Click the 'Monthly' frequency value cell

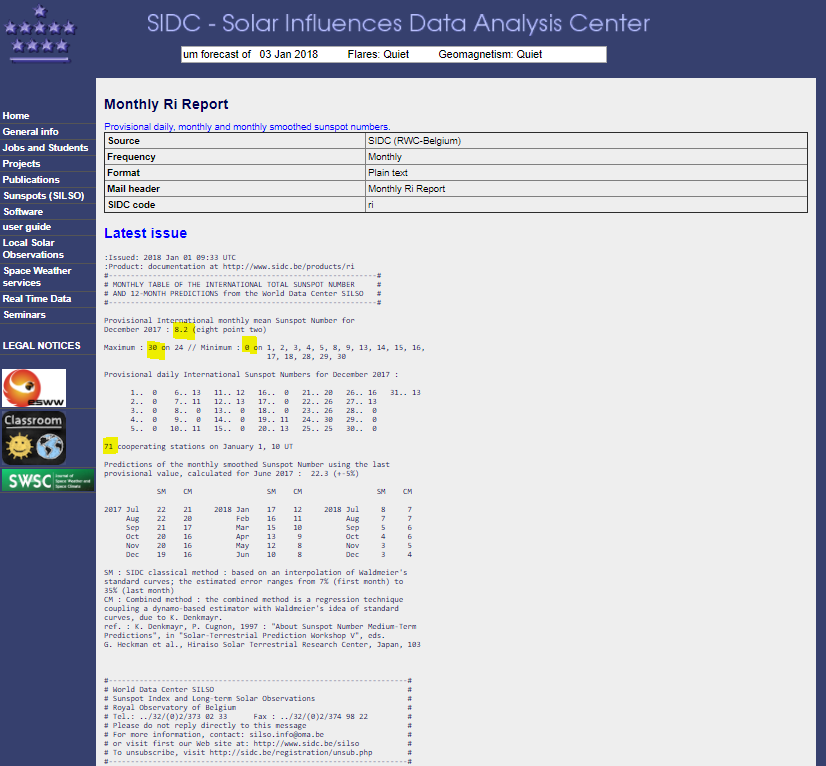(x=586, y=157)
